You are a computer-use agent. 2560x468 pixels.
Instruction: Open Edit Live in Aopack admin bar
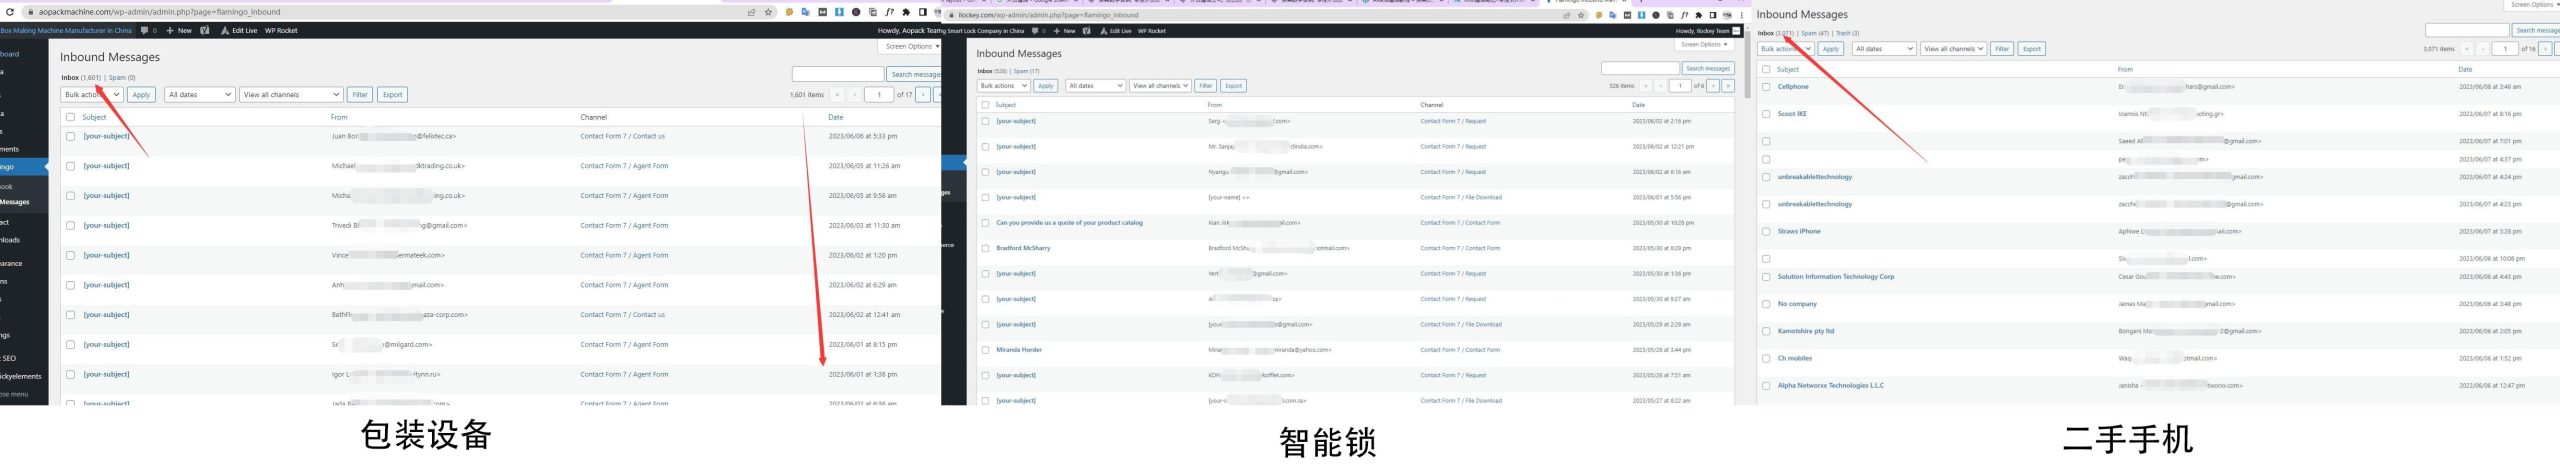tap(239, 30)
